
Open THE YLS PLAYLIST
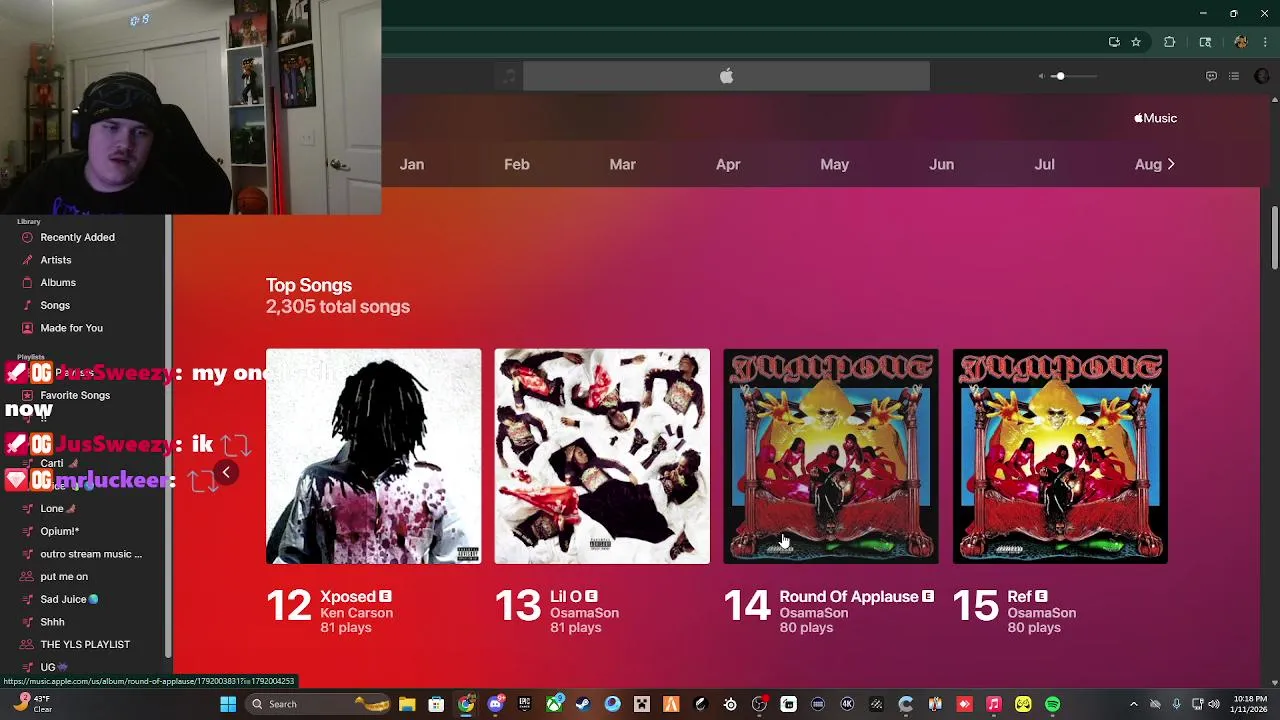point(85,644)
